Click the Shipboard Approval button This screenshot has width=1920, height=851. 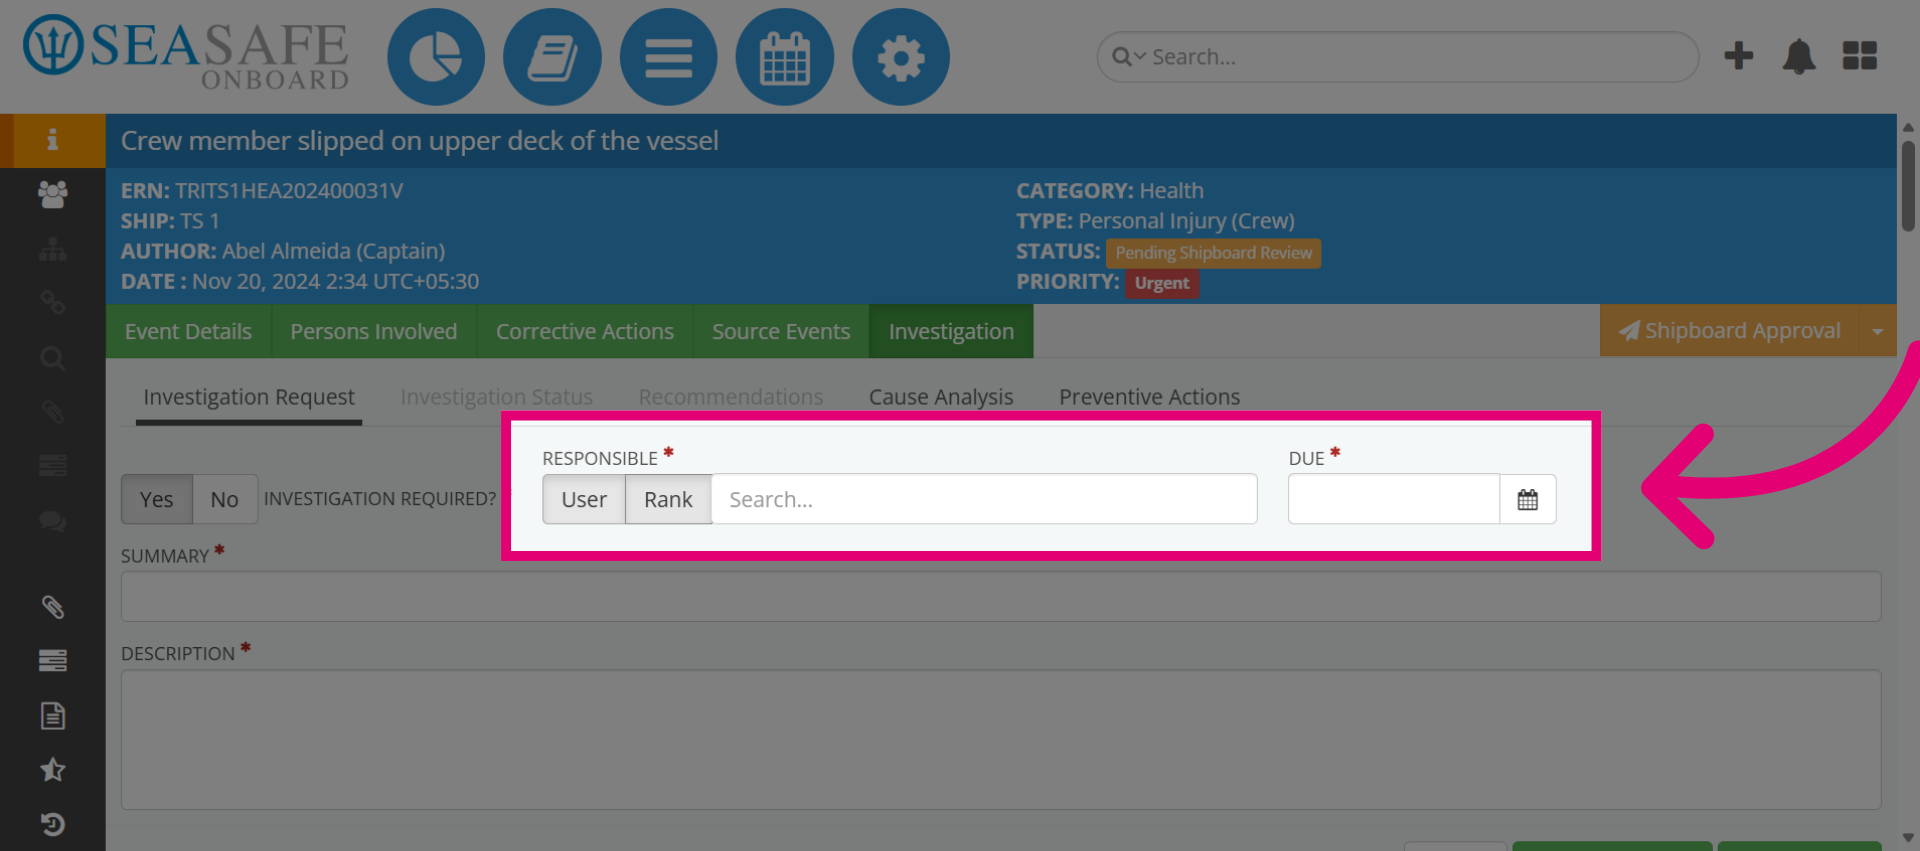(1730, 331)
